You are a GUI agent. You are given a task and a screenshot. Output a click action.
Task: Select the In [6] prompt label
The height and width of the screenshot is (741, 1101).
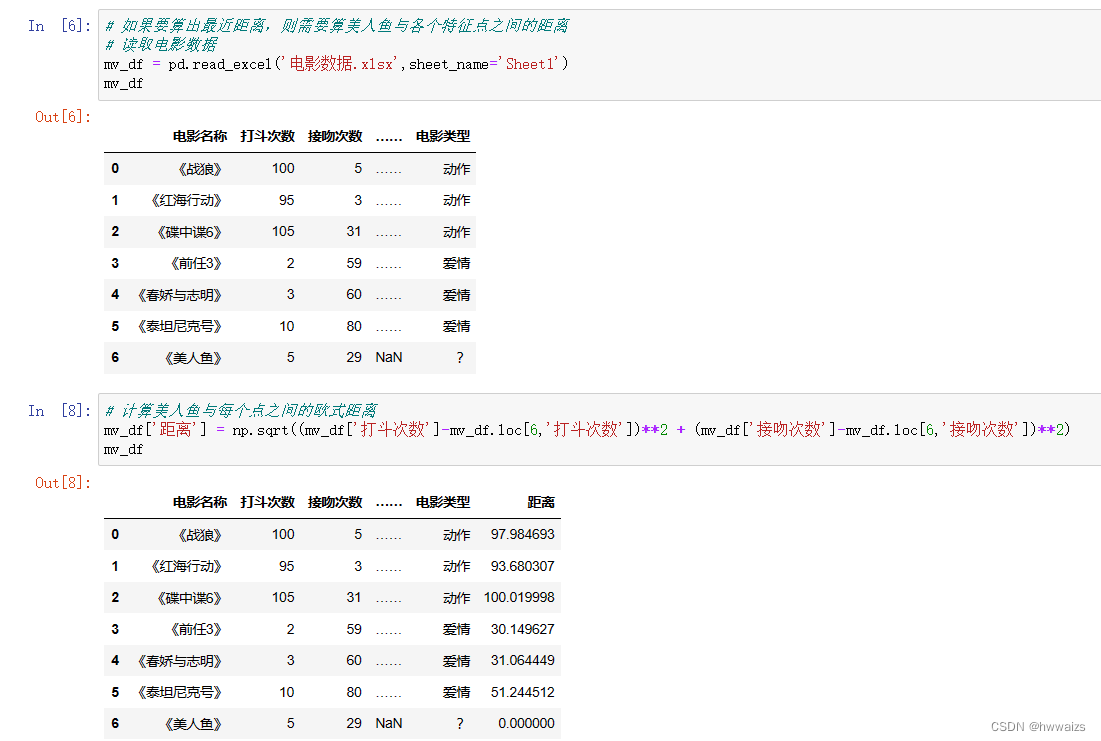60,26
